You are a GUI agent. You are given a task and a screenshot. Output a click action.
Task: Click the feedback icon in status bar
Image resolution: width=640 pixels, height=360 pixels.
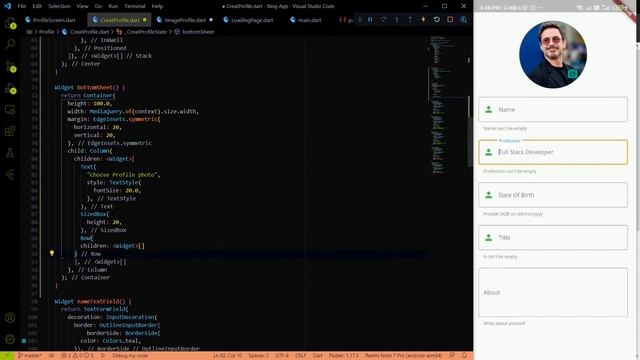pyautogui.click(x=452, y=356)
